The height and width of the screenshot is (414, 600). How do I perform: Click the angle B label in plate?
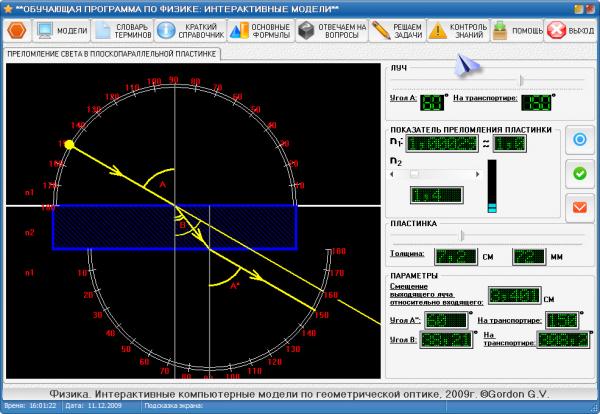[x=183, y=225]
